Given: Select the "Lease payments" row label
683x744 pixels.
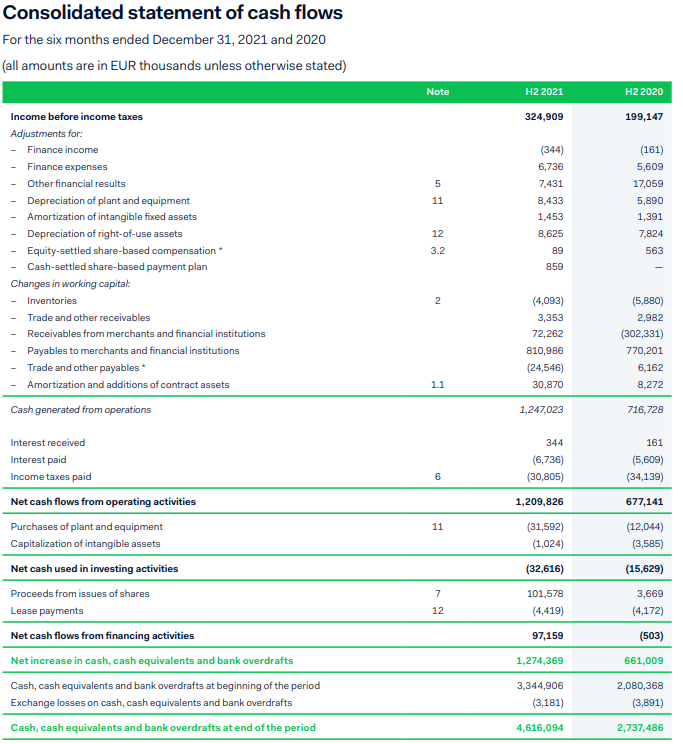Looking at the screenshot, I should point(47,611).
